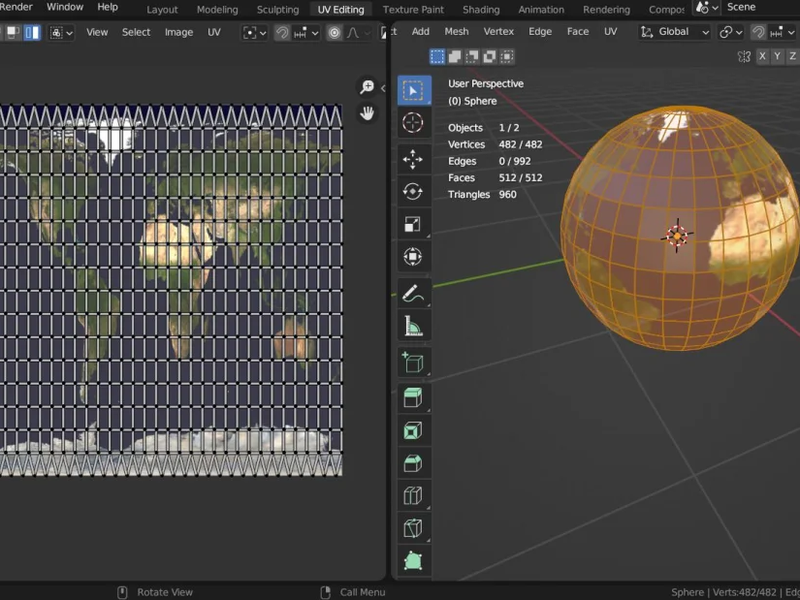The image size is (800, 600).
Task: Select the Scale tool
Action: tap(413, 224)
